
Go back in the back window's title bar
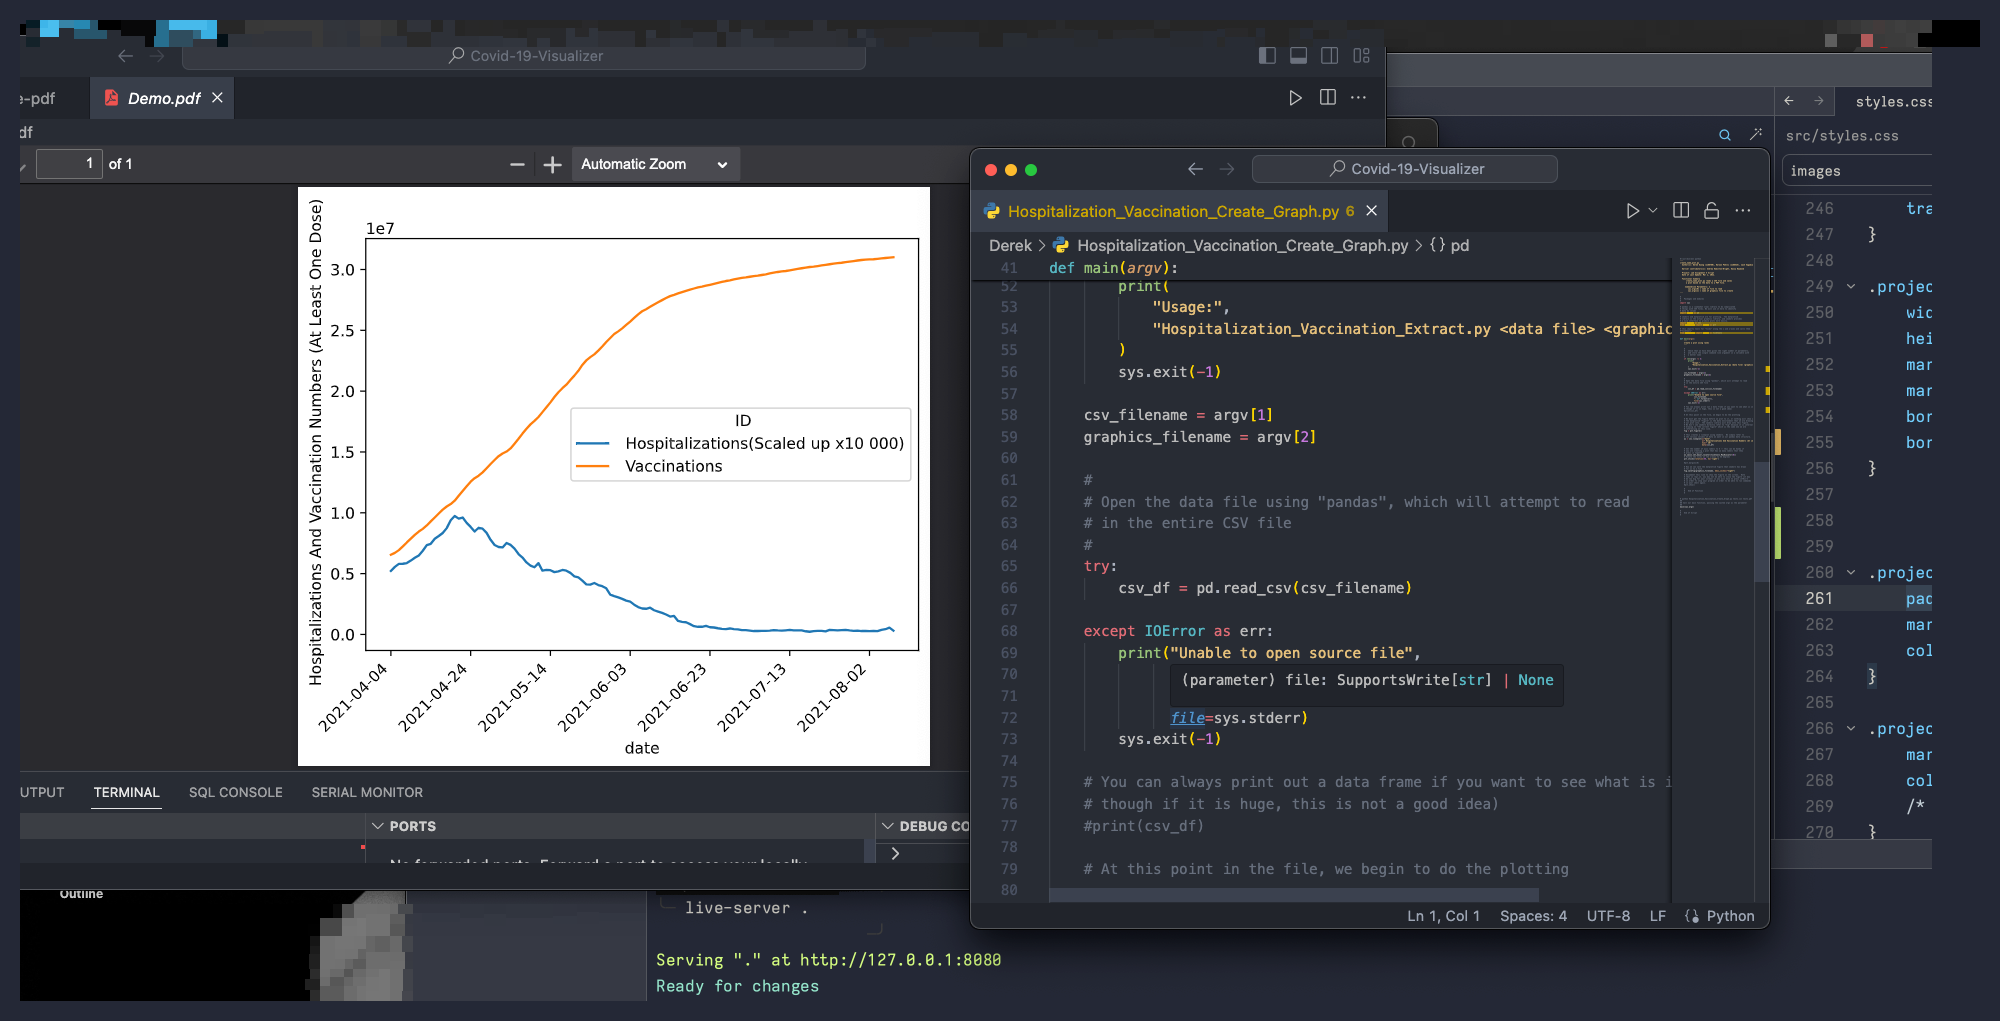[x=125, y=56]
